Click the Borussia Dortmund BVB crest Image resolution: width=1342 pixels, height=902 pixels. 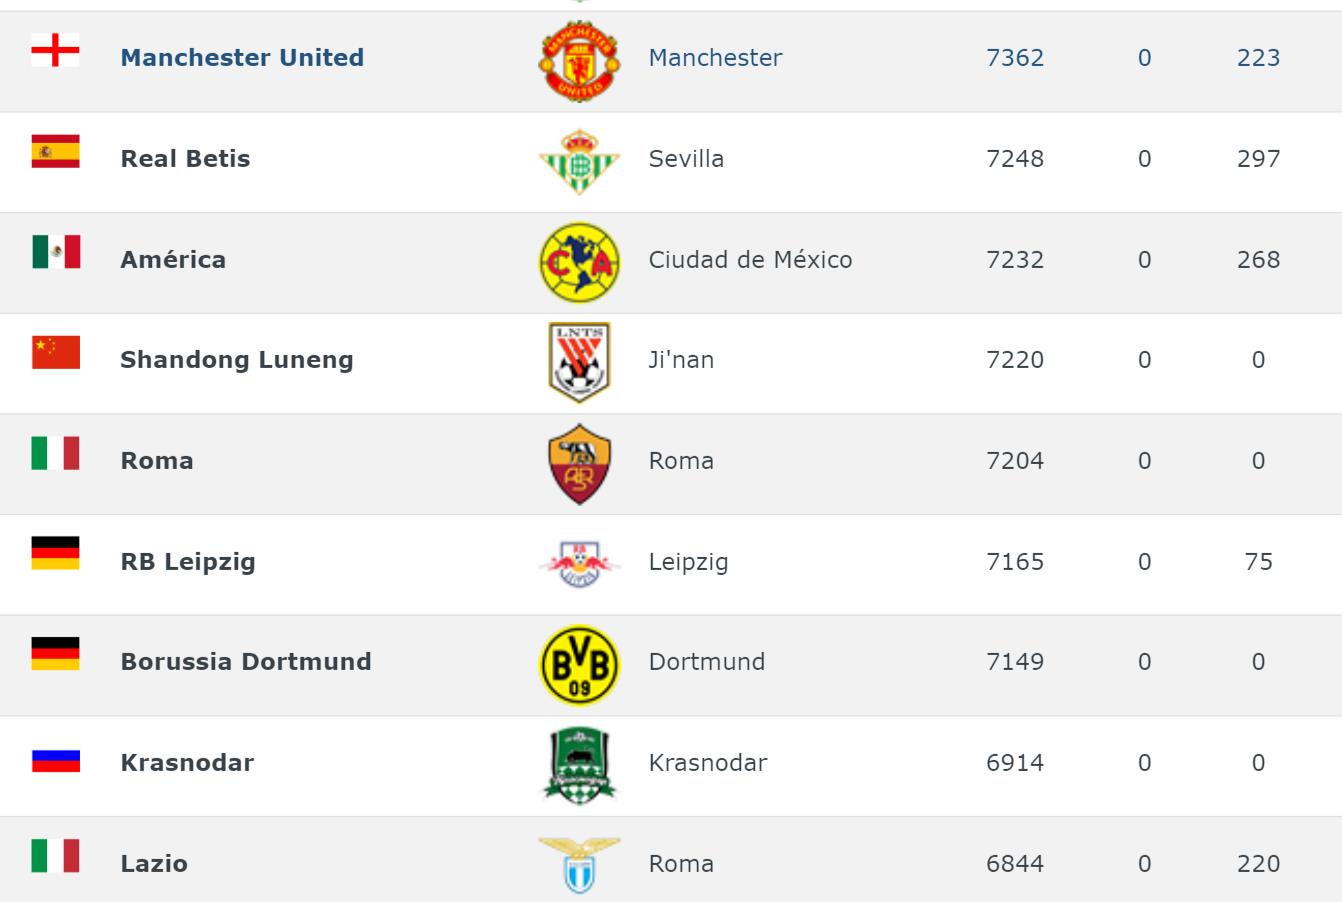click(579, 665)
